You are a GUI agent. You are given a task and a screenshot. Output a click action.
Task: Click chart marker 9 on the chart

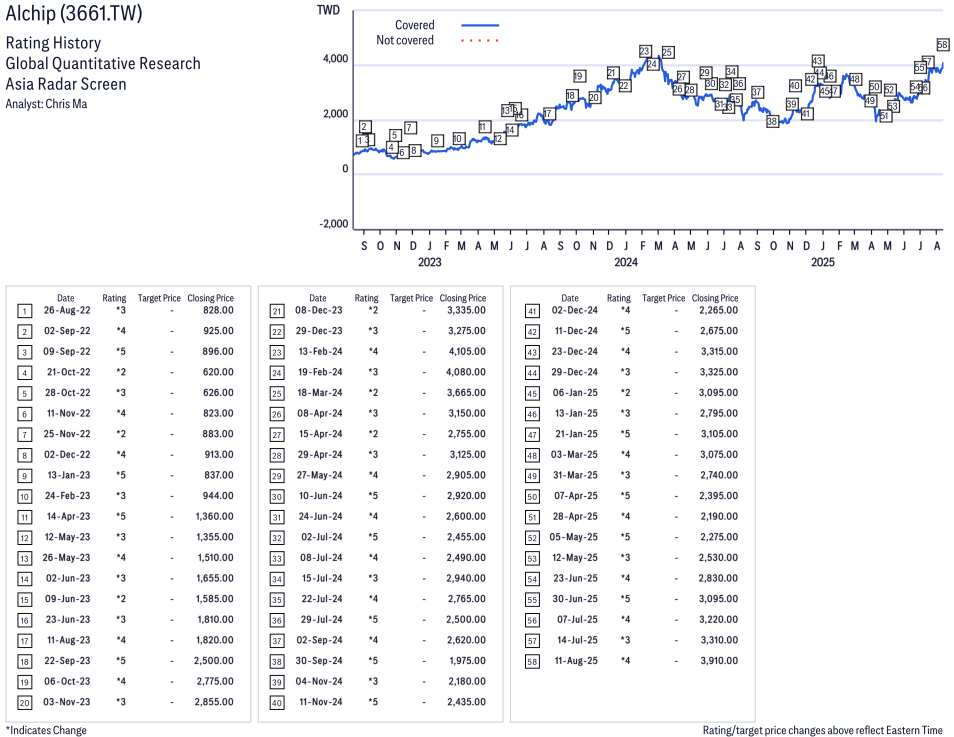pyautogui.click(x=436, y=141)
